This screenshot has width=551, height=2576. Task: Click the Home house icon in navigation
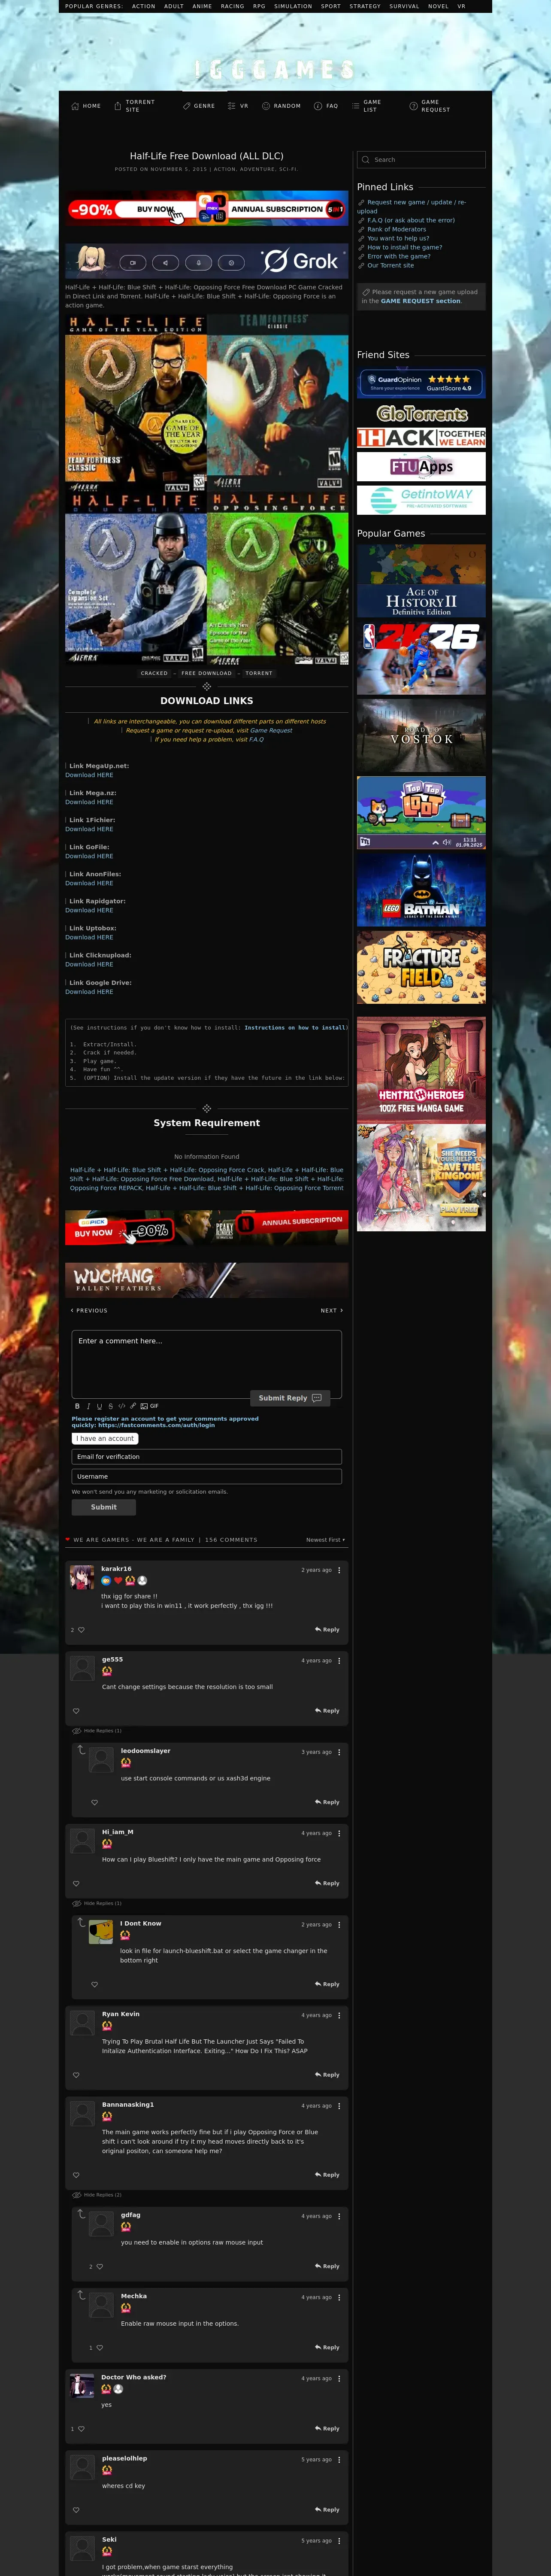[75, 106]
